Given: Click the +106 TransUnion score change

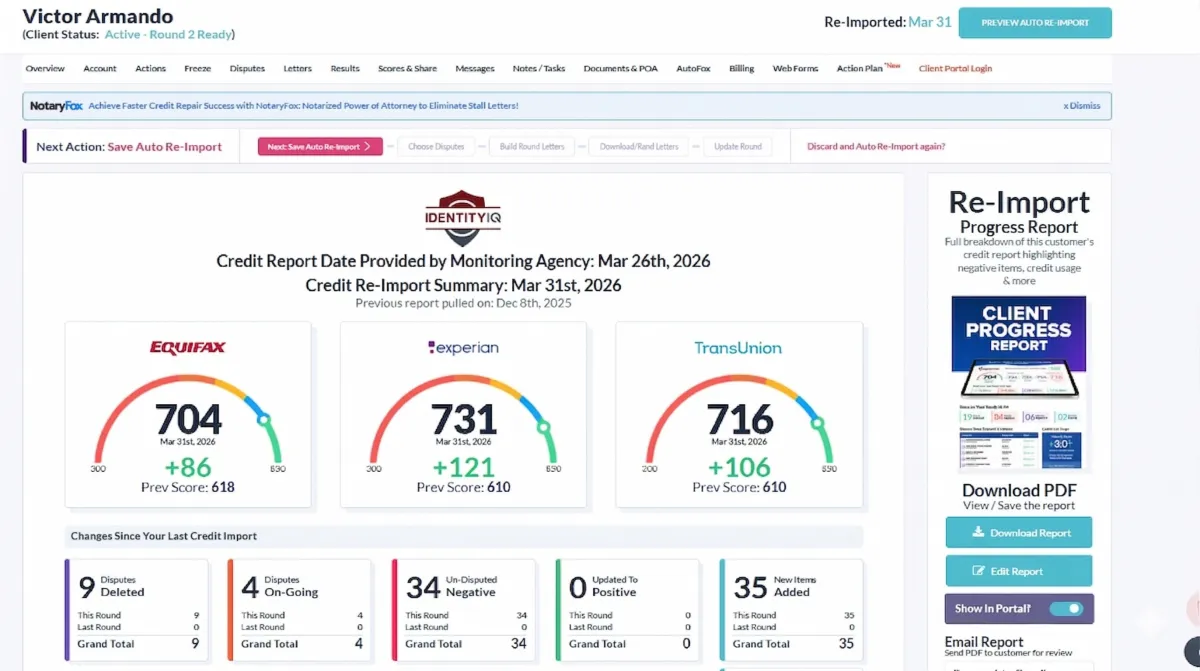Looking at the screenshot, I should [x=739, y=467].
